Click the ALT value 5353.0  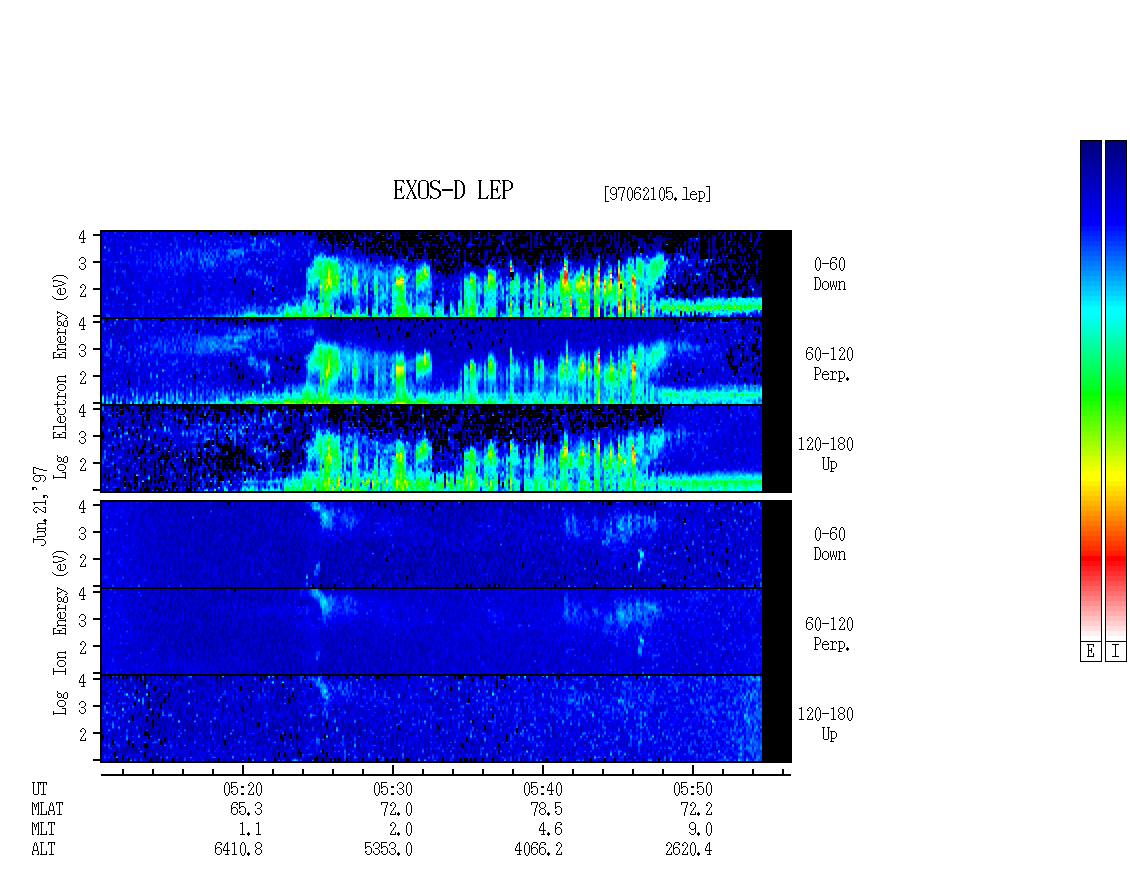[x=388, y=850]
